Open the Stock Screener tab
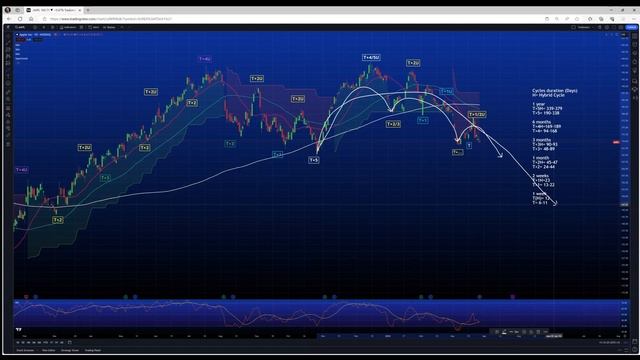The width and height of the screenshot is (640, 360). point(25,350)
